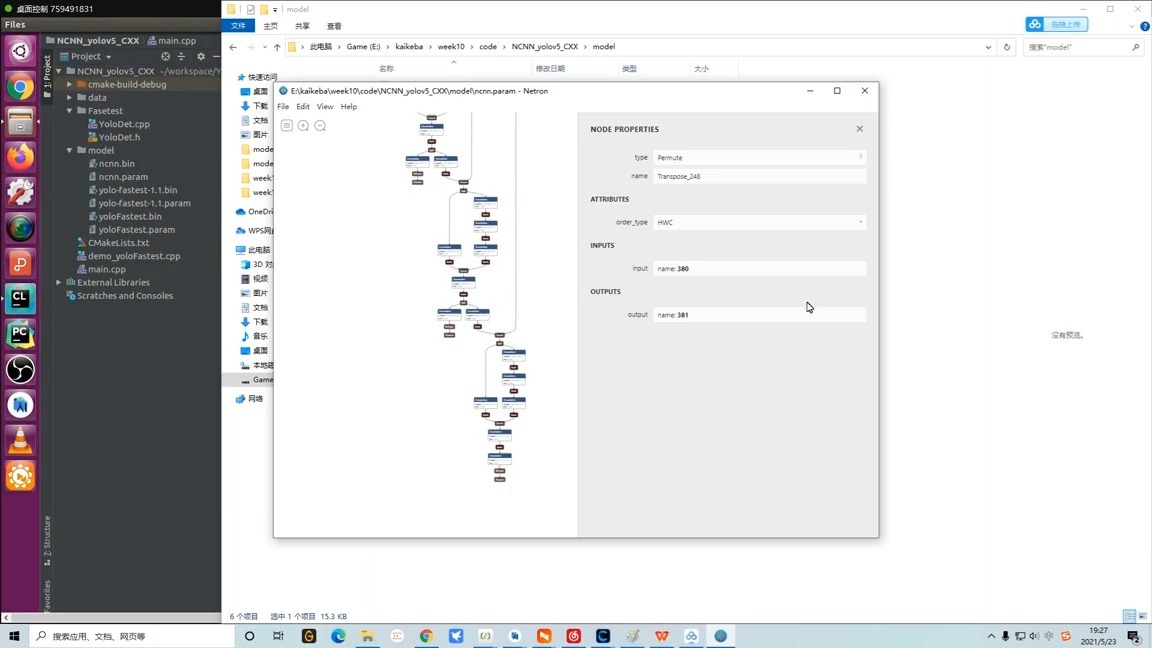The width and height of the screenshot is (1152, 648).
Task: Open CLion from the Ubuntu dock
Action: pos(20,299)
